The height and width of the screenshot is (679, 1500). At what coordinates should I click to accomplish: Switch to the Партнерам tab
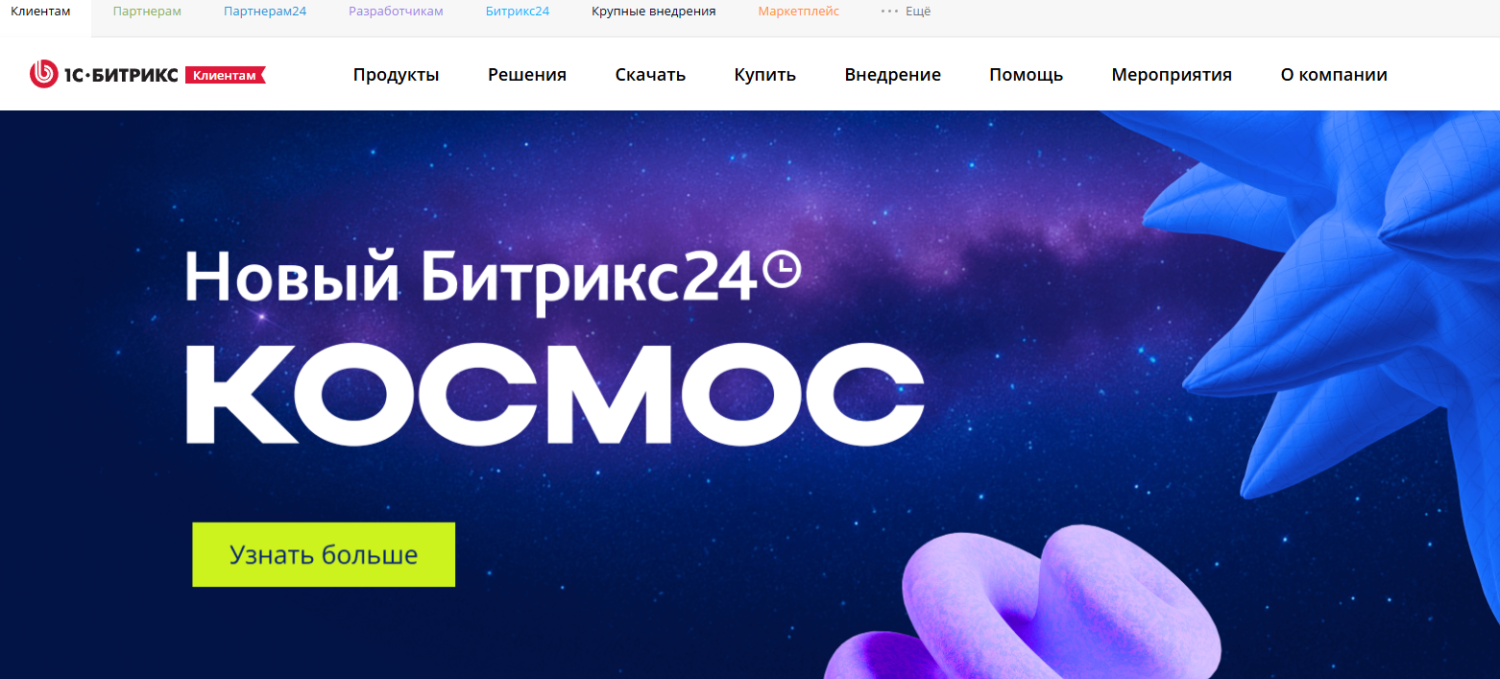pyautogui.click(x=147, y=12)
